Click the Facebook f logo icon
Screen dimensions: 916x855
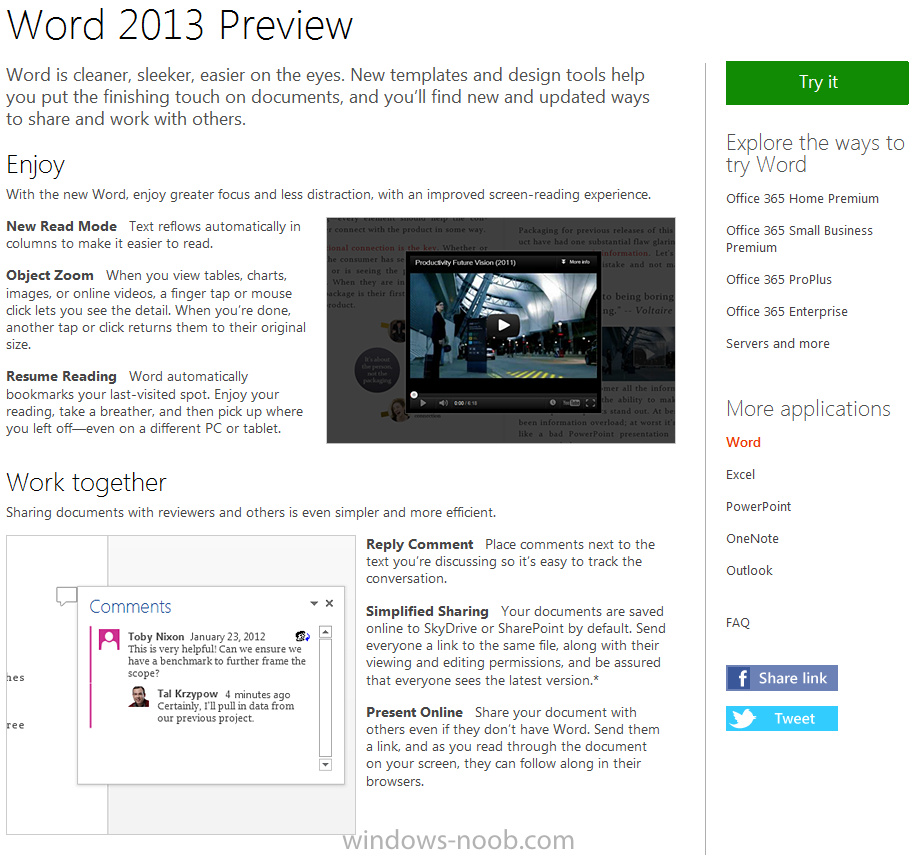741,678
